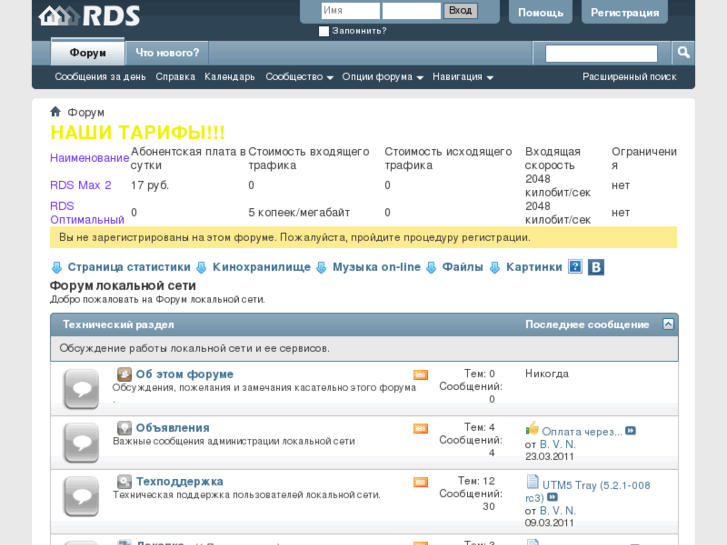Select the Форум tab
The image size is (727, 545).
click(x=88, y=52)
